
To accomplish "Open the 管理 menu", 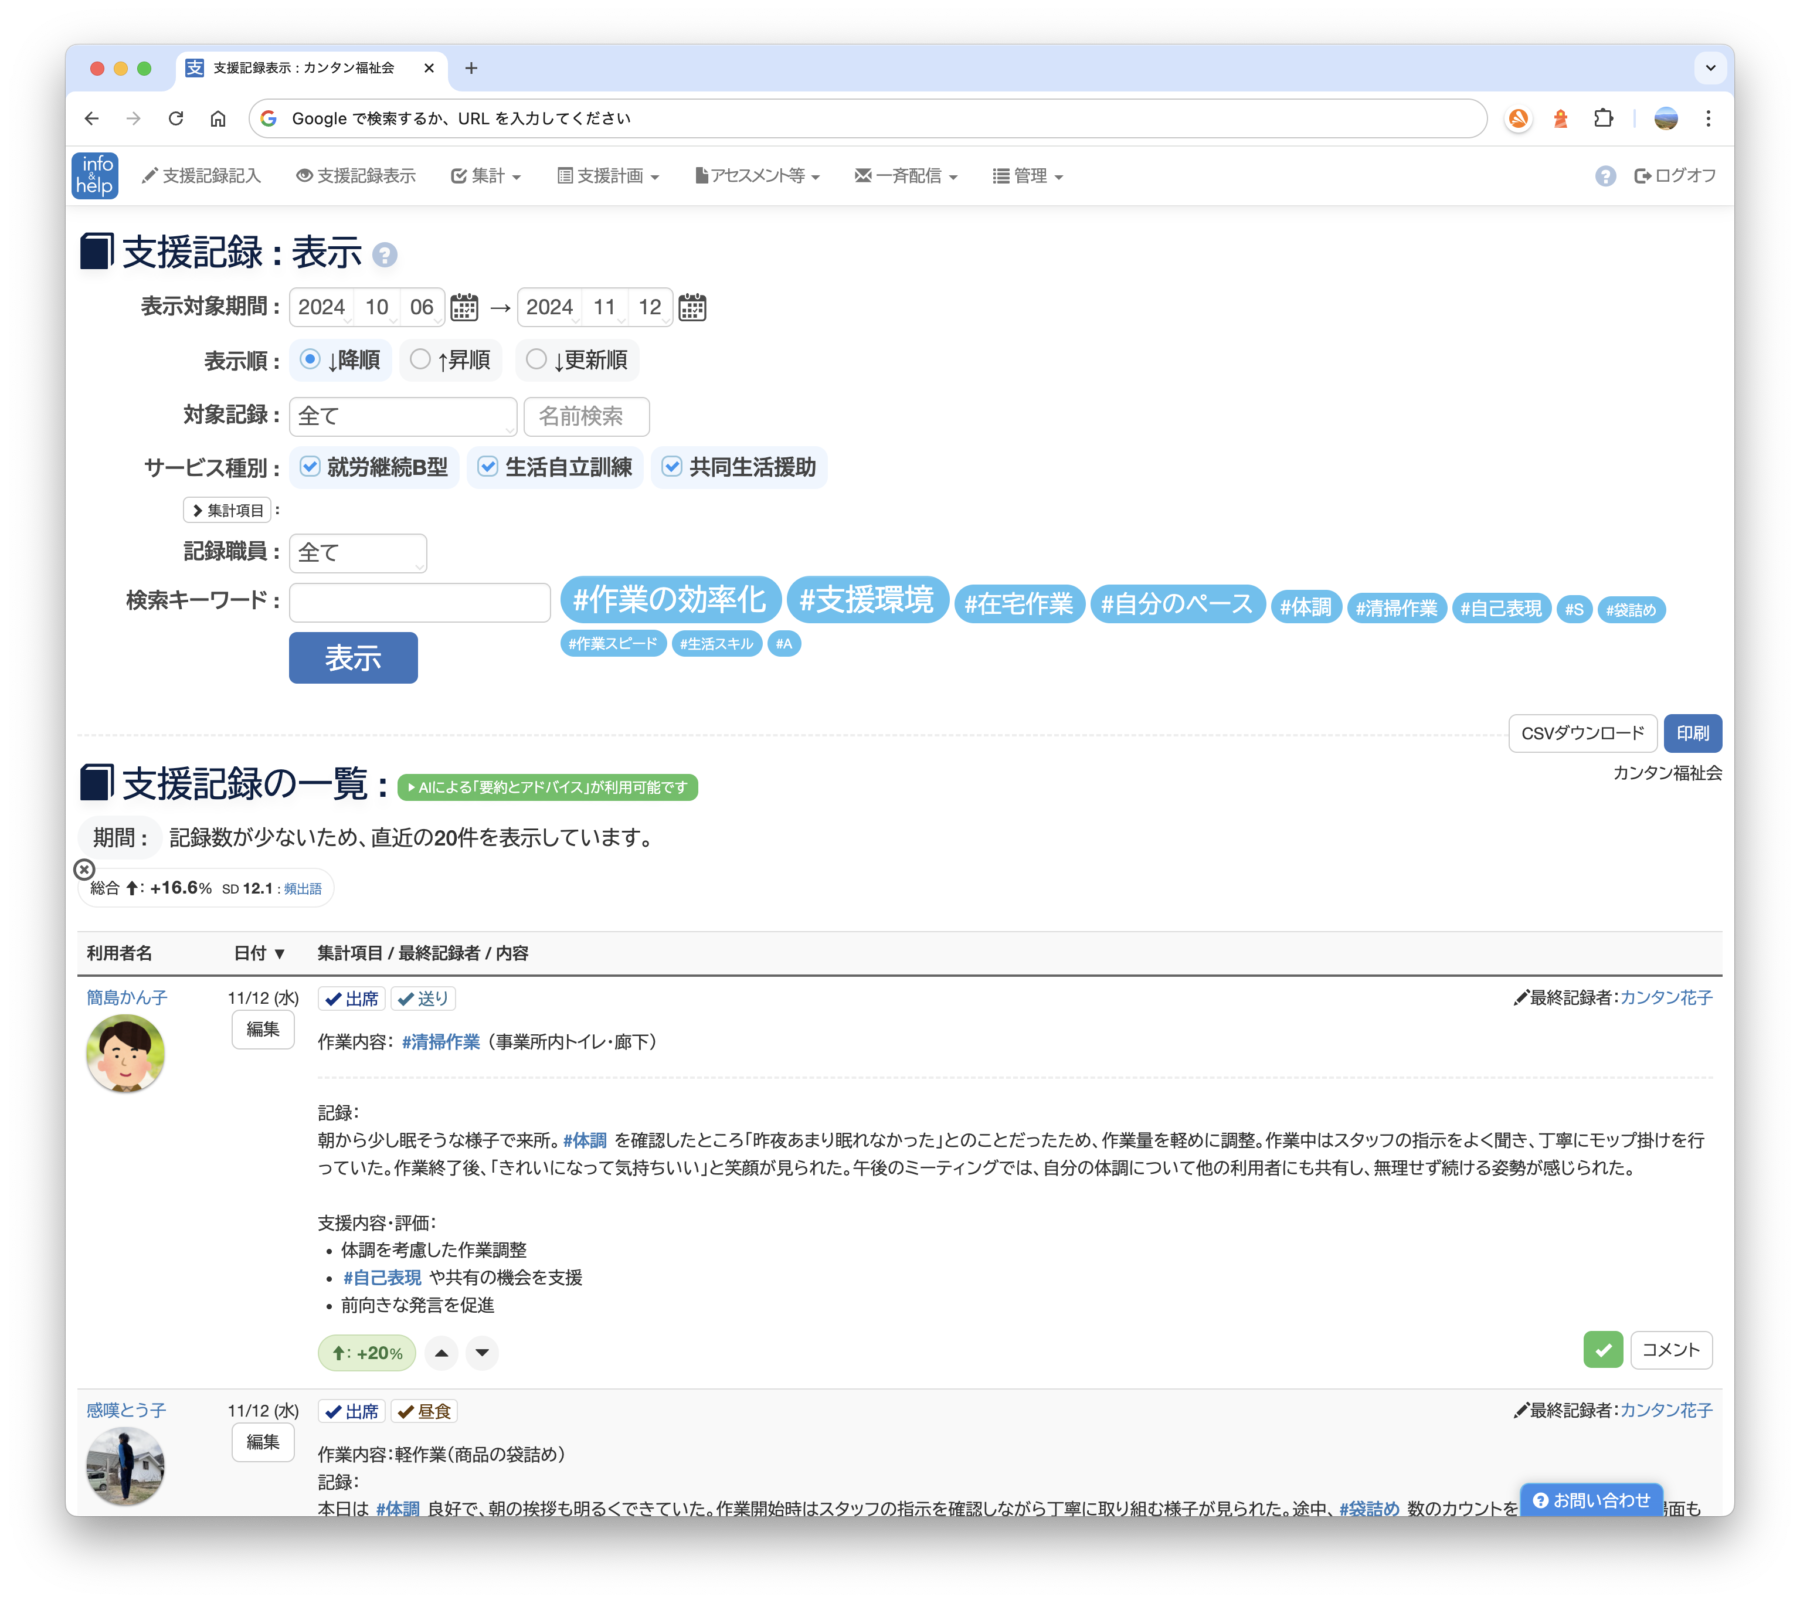I will pos(1028,176).
